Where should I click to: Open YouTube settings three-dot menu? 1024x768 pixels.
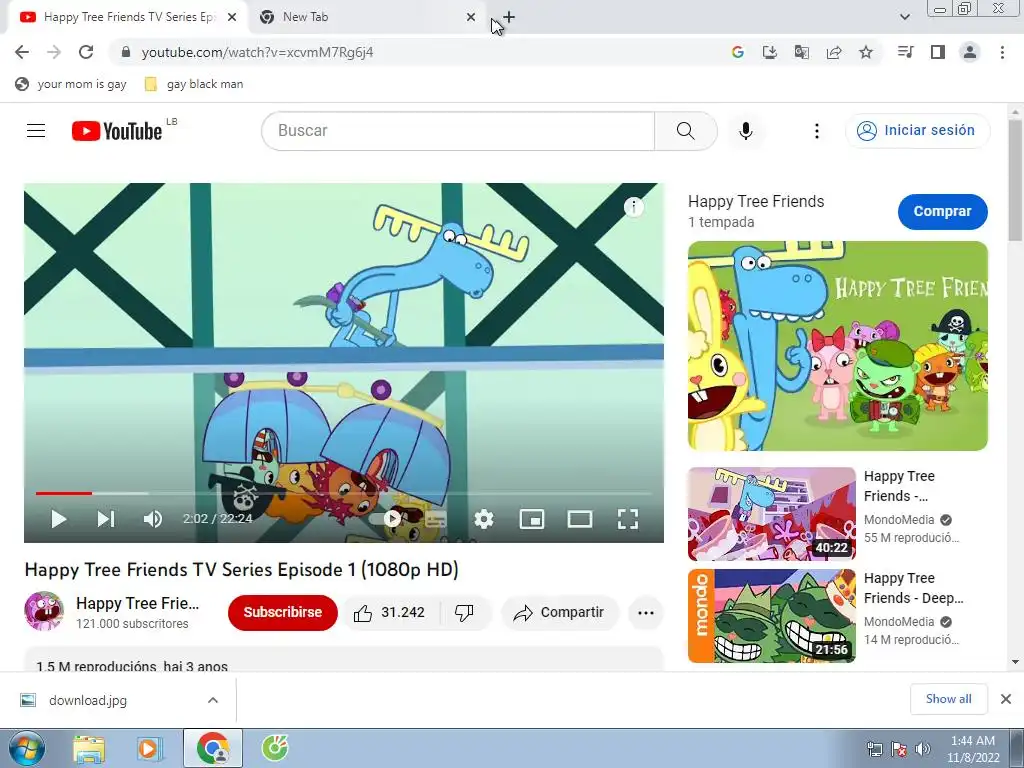[816, 131]
